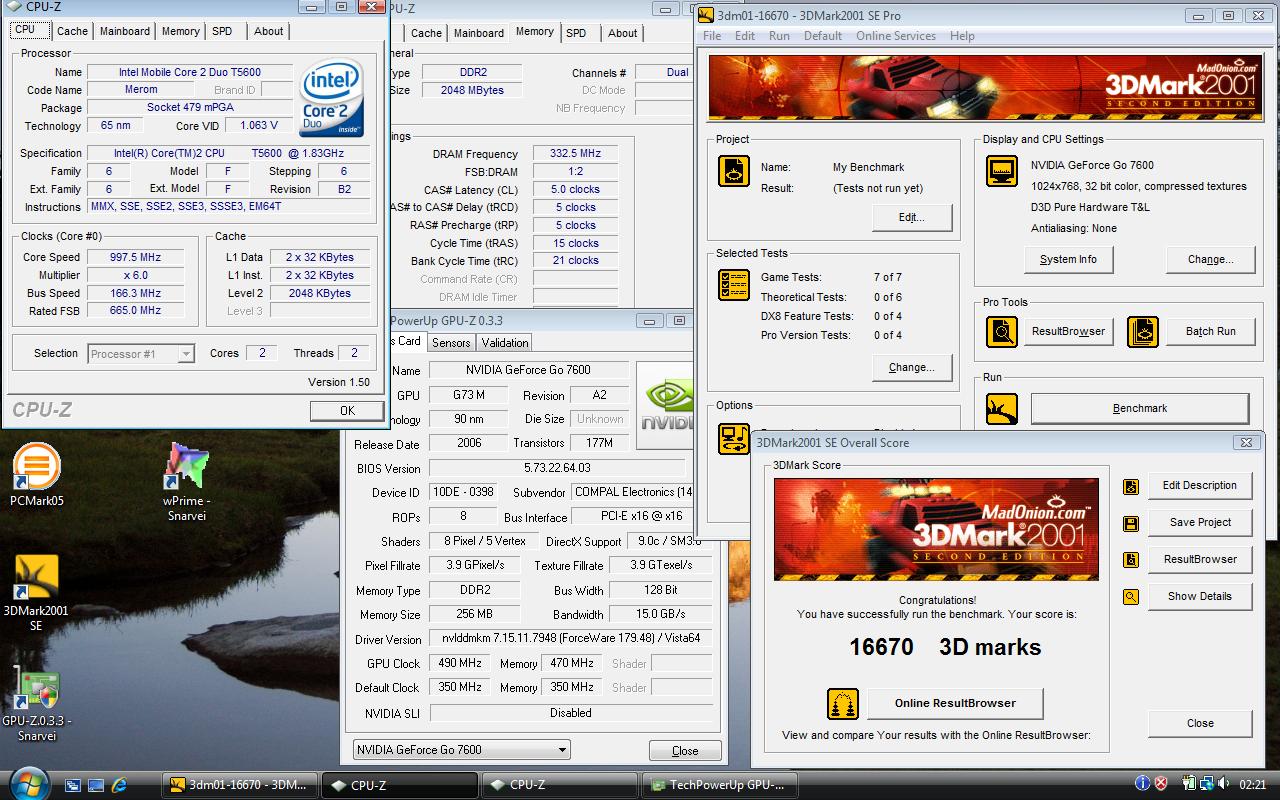Switch to the SPD tab in front CPU-Z
The image size is (1280, 800).
click(x=222, y=31)
